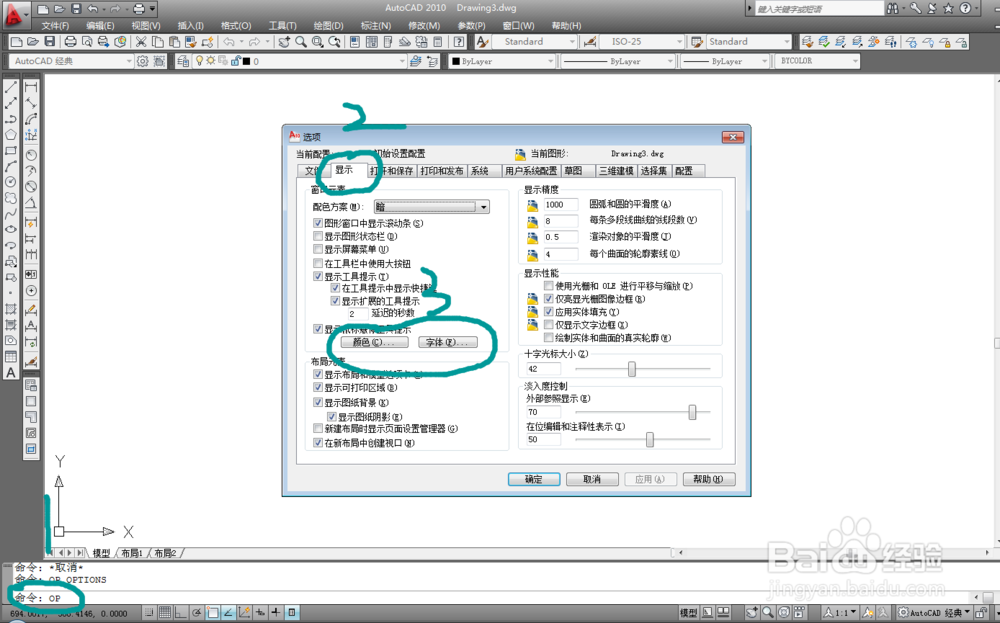Open the AutoCAD 经典 workspace dropdown
Screen dimensions: 1000x623
pyautogui.click(x=71, y=61)
